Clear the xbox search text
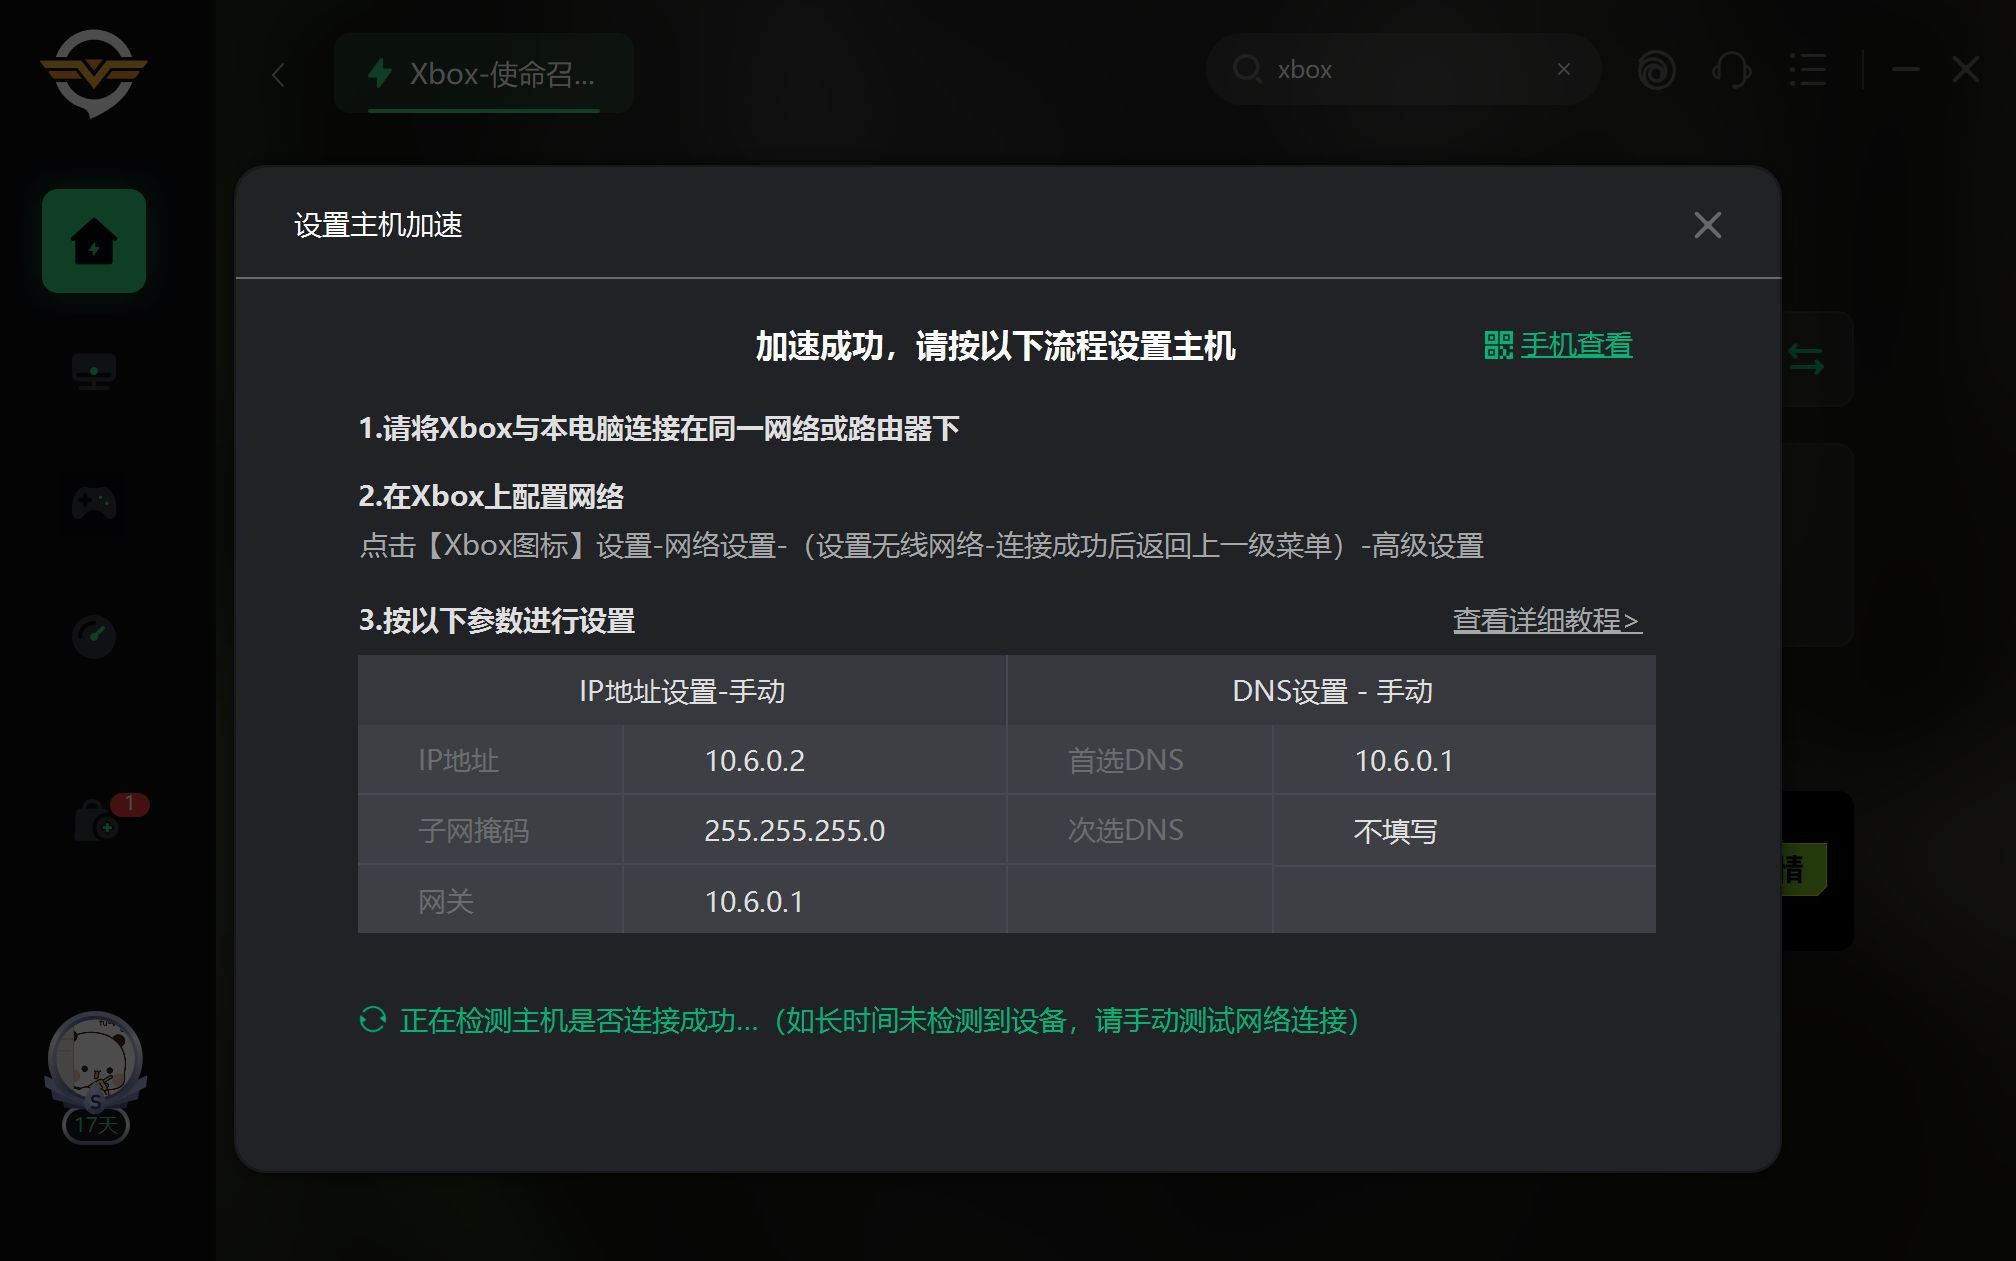2016x1261 pixels. [1564, 69]
